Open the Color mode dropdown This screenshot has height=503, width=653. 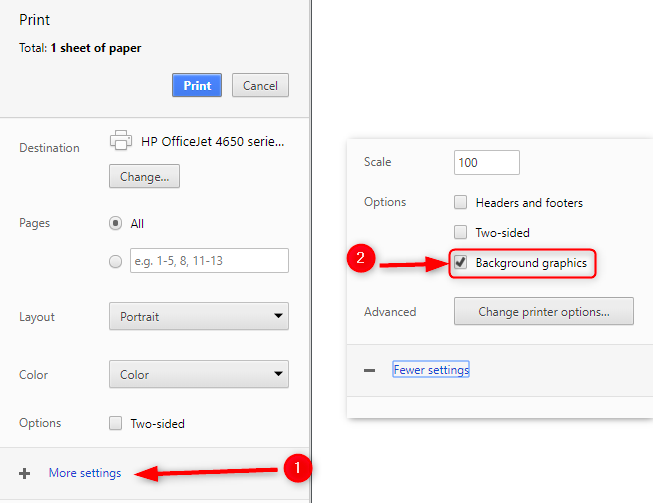(x=199, y=374)
